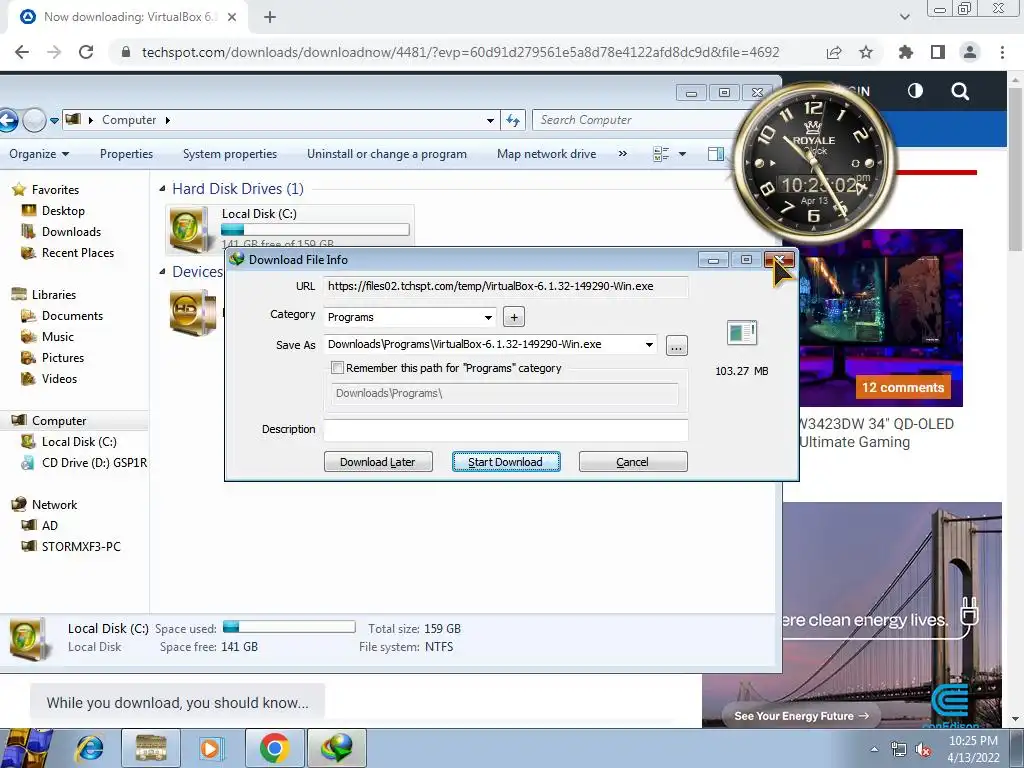Open Desktop in Favorites

[x=63, y=211]
